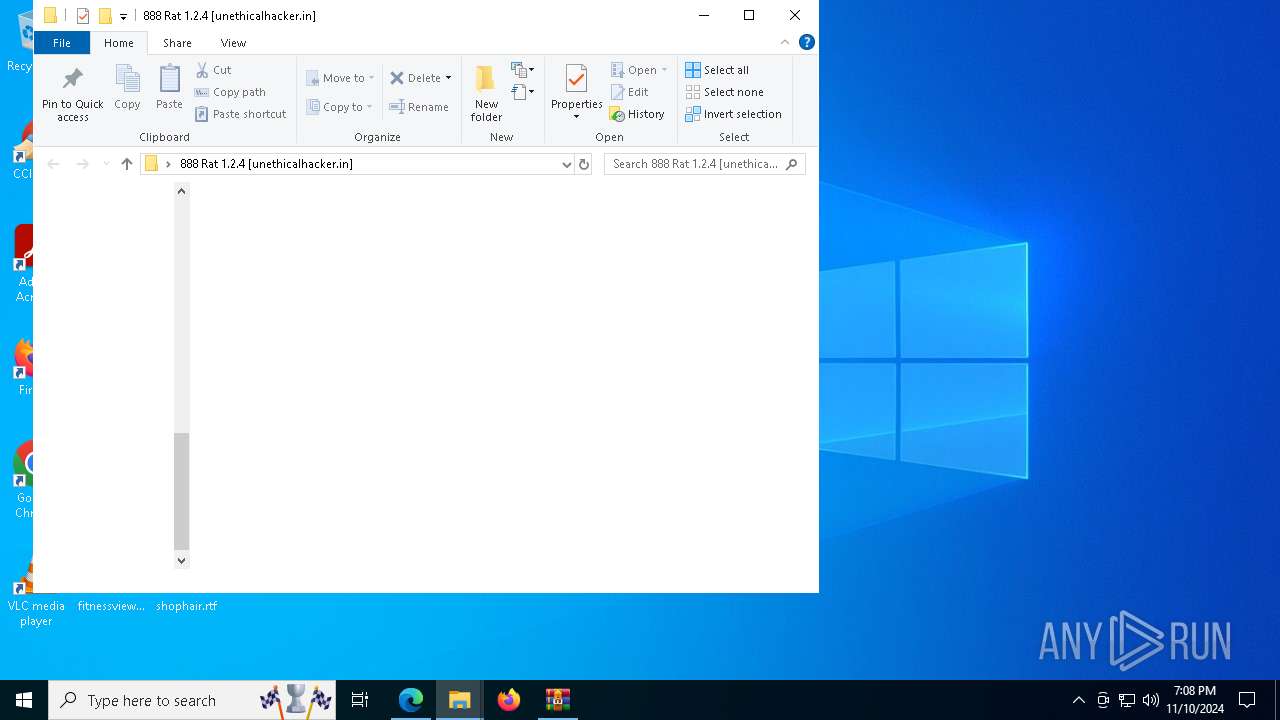This screenshot has width=1280, height=720.
Task: Click the Edit ribbon button
Action: (630, 92)
